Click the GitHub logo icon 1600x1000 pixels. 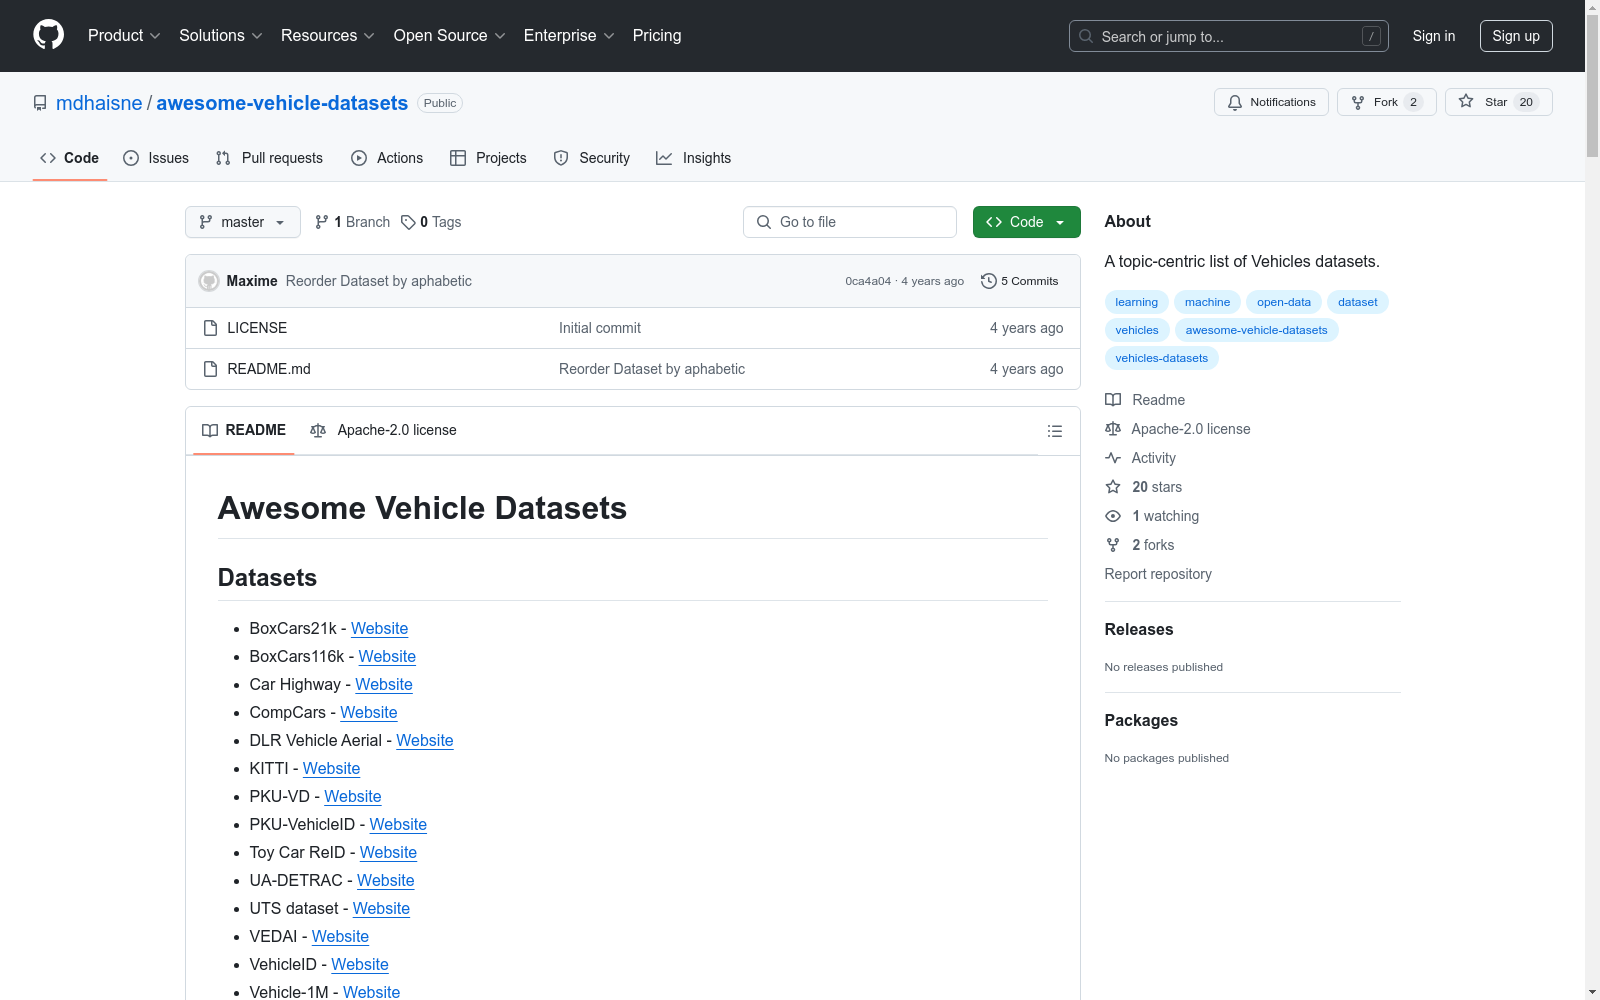coord(48,35)
